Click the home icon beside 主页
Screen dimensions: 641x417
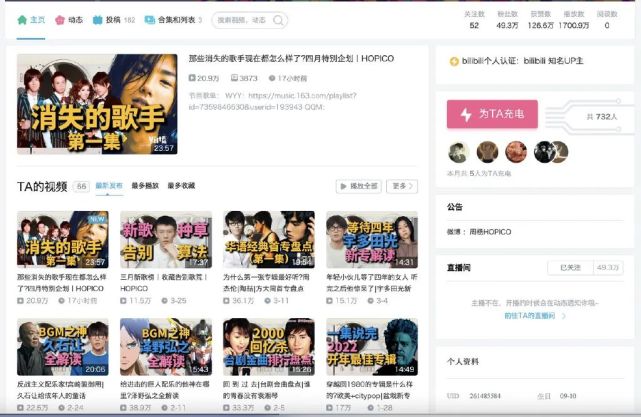point(22,20)
